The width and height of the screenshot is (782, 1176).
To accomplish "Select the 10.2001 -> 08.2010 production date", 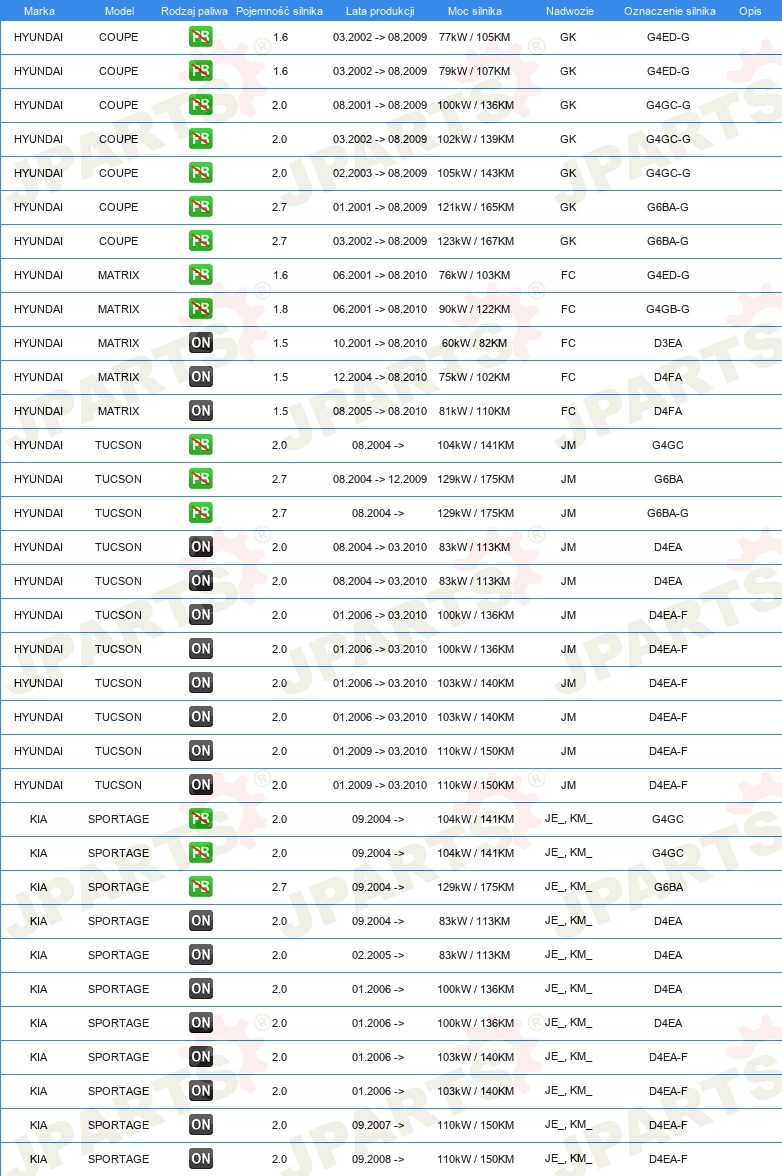I will (380, 343).
